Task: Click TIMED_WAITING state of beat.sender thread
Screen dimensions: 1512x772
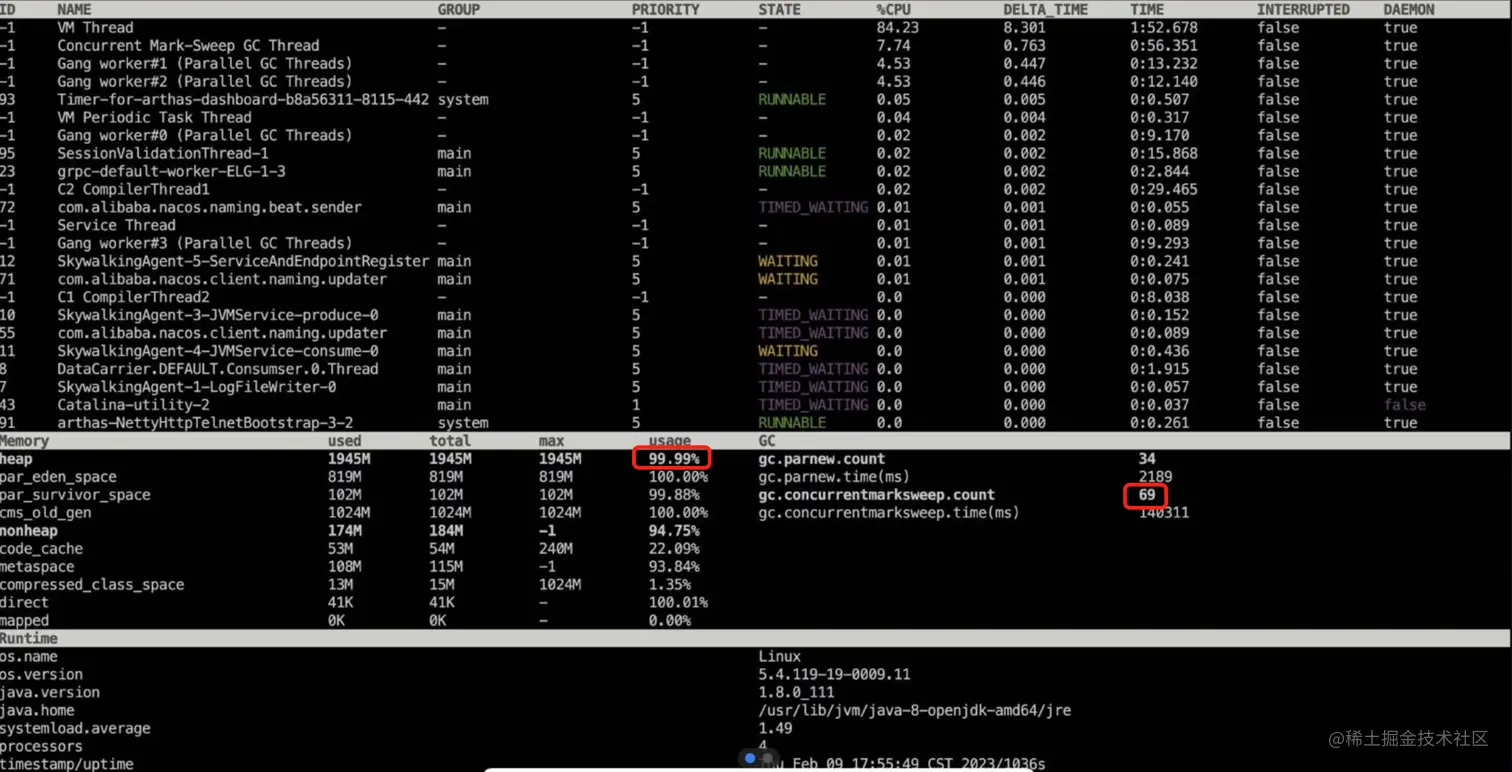Action: (x=813, y=207)
